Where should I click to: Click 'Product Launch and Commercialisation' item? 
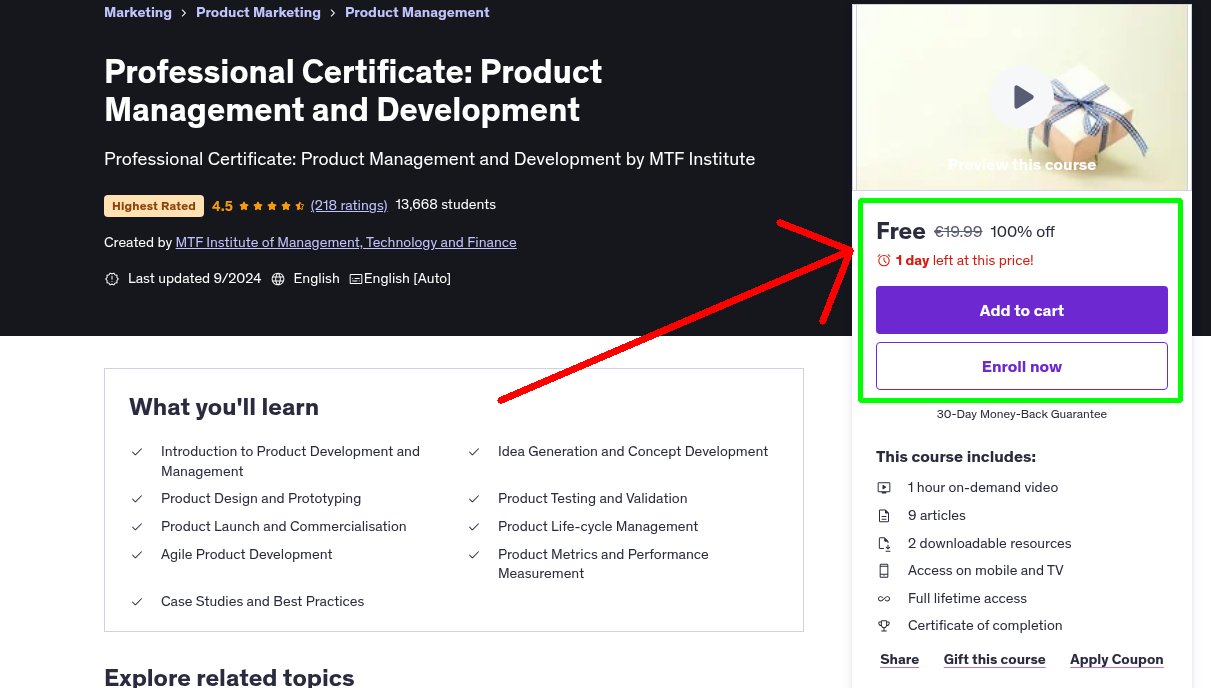(x=284, y=527)
